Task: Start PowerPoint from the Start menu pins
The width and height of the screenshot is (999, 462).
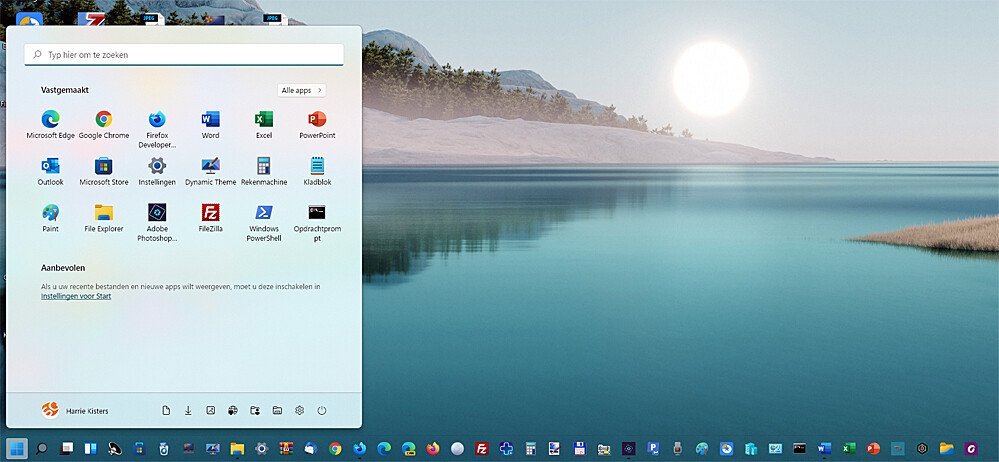Action: [x=317, y=124]
